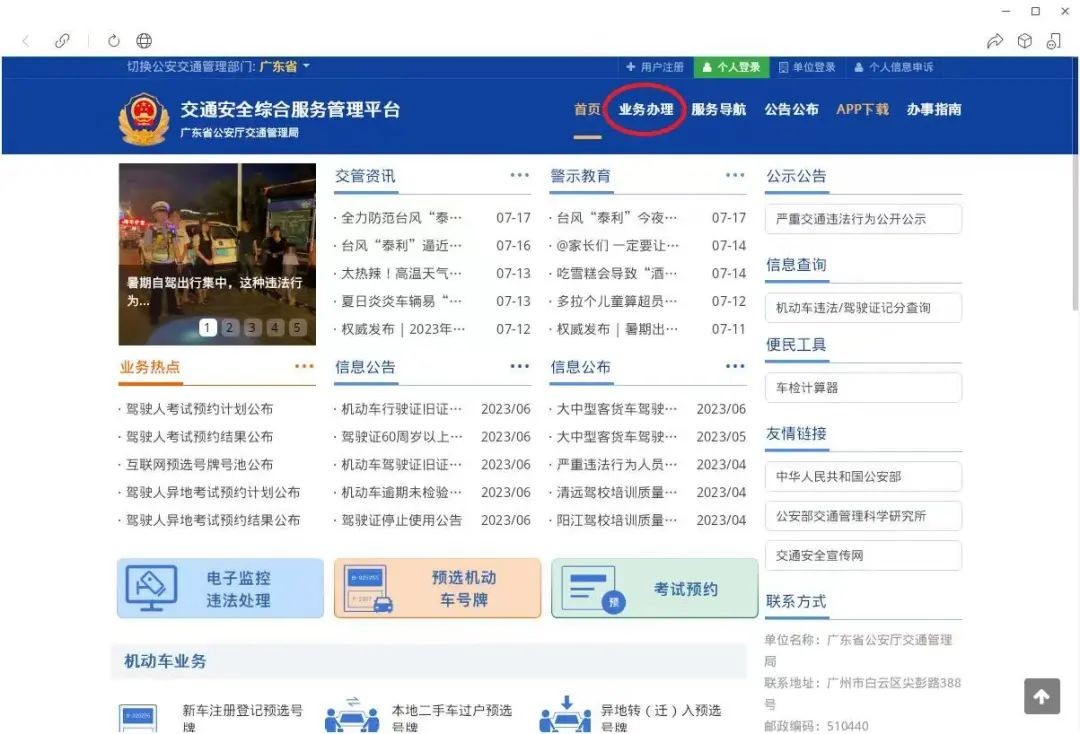Click the 考试预约 banner tile
1080x734 pixels.
click(654, 588)
